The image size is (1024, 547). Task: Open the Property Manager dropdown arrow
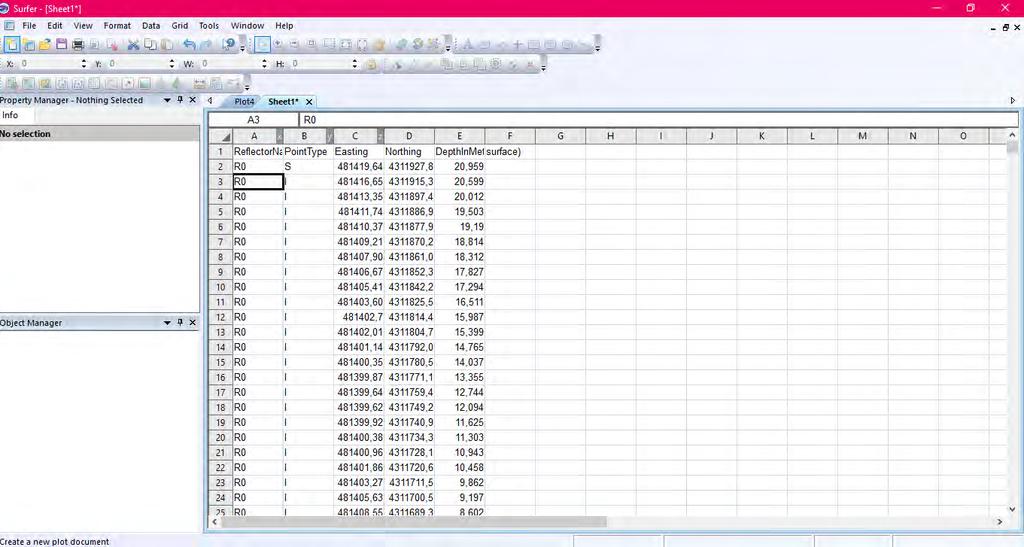tap(167, 100)
